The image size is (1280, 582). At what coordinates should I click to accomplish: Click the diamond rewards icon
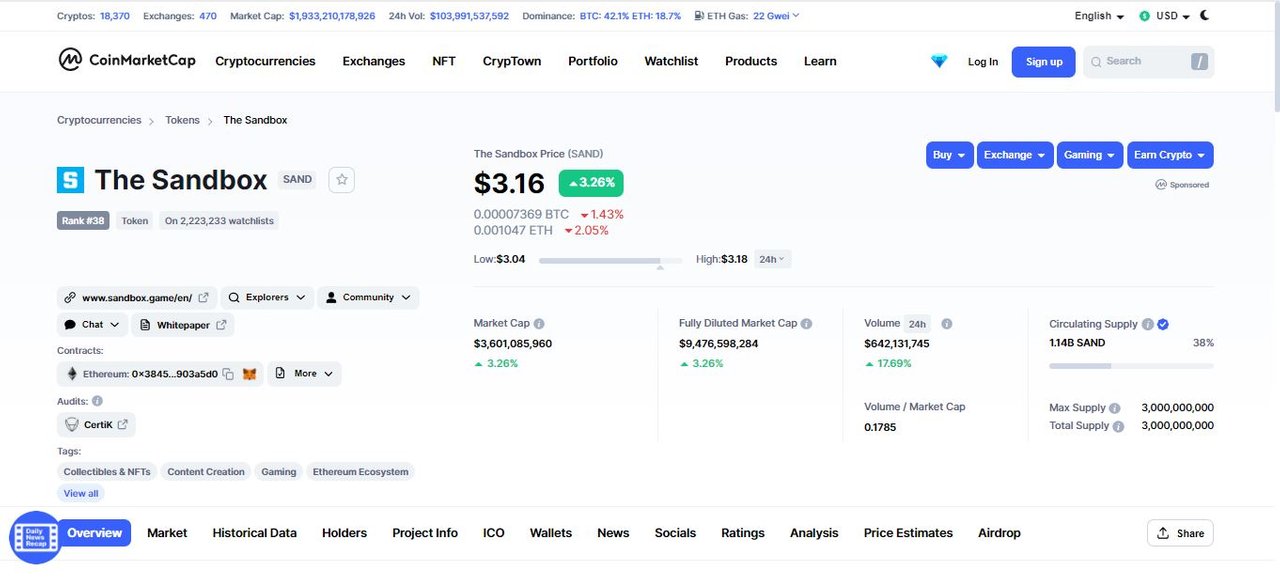939,61
